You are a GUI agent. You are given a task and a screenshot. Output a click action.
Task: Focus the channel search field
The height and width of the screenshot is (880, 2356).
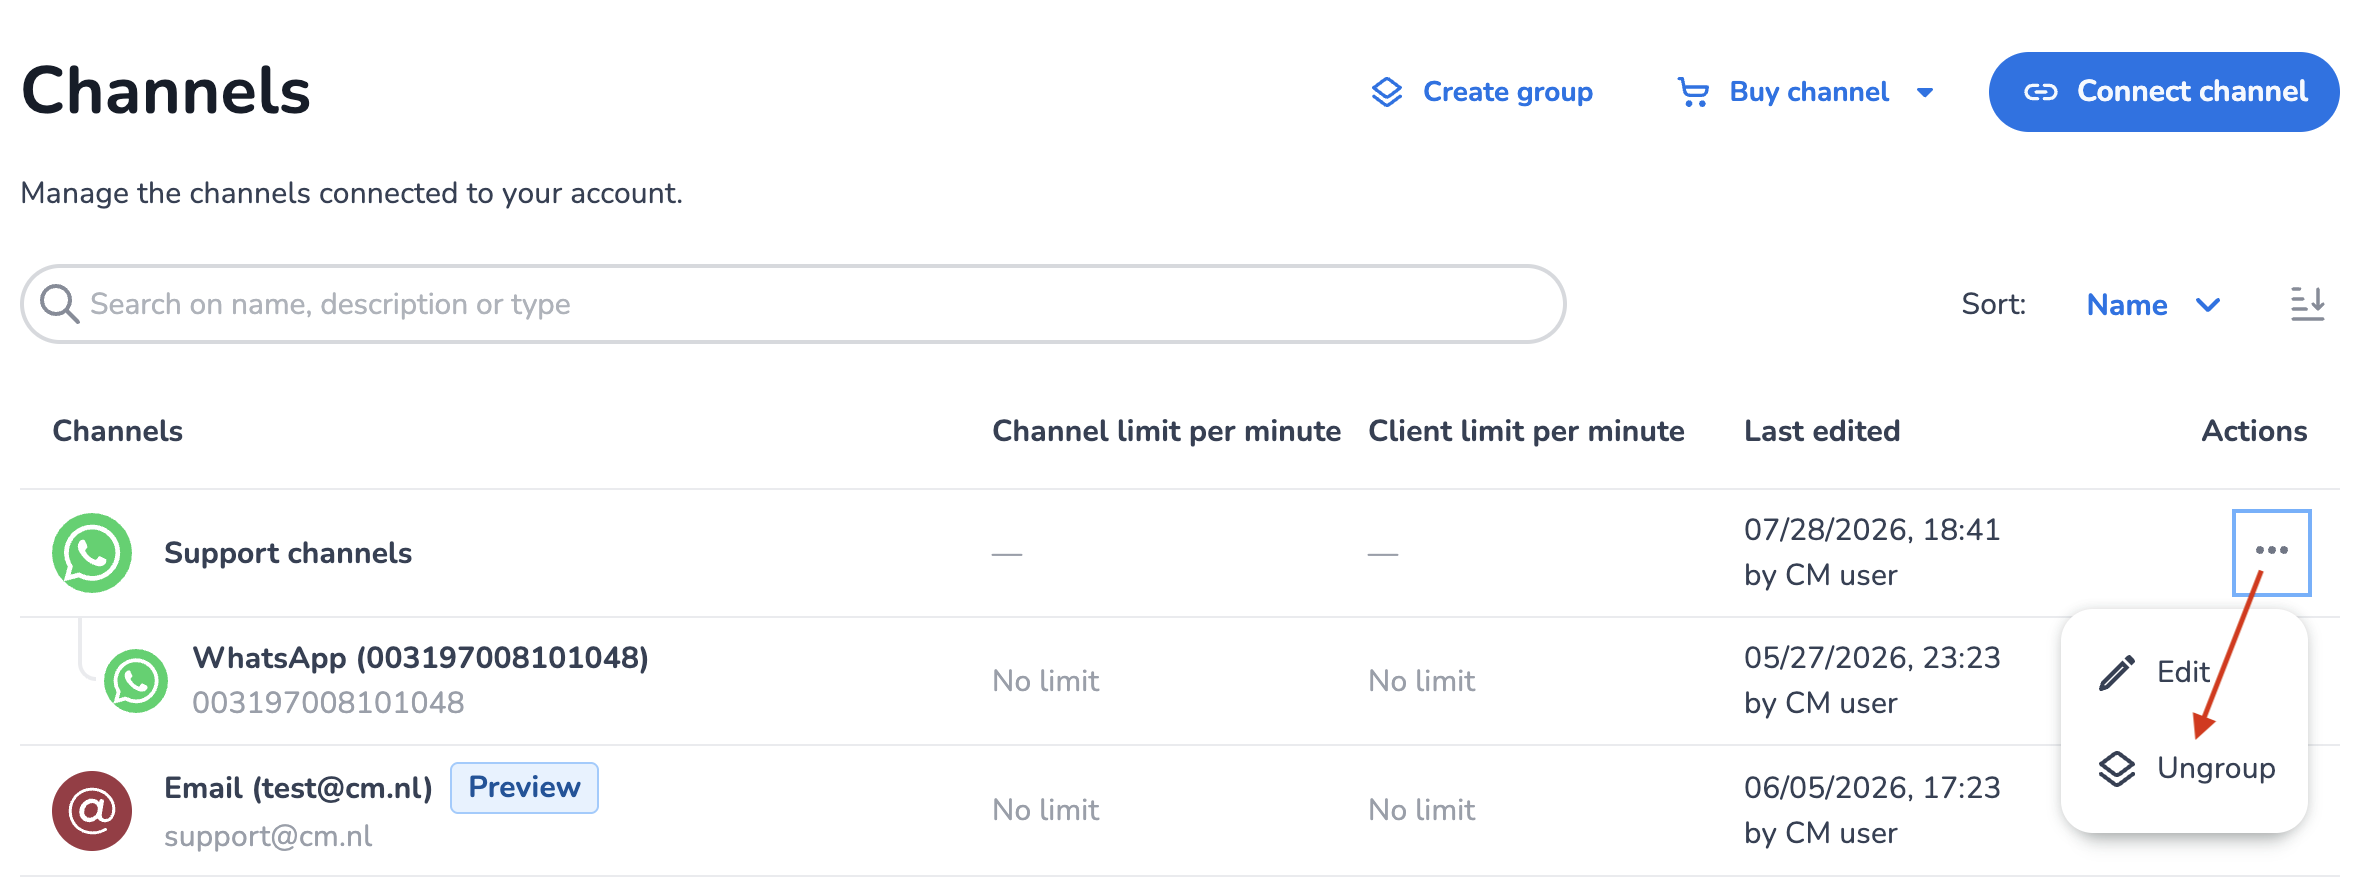click(793, 304)
